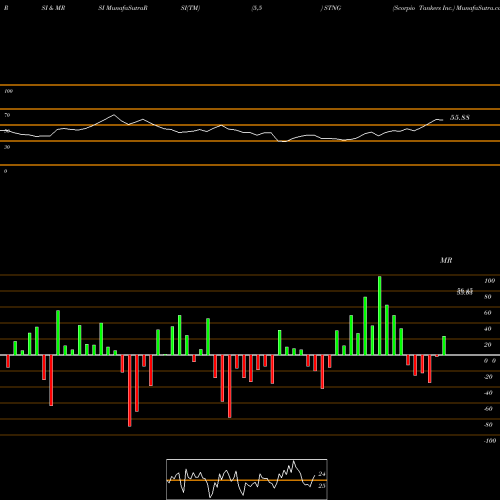Click the MR axis label -20
The width and height of the screenshot is (500, 500).
click(x=488, y=377)
